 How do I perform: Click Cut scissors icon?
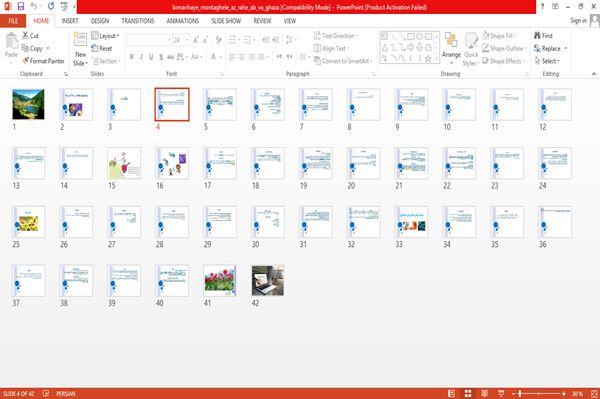pos(25,36)
